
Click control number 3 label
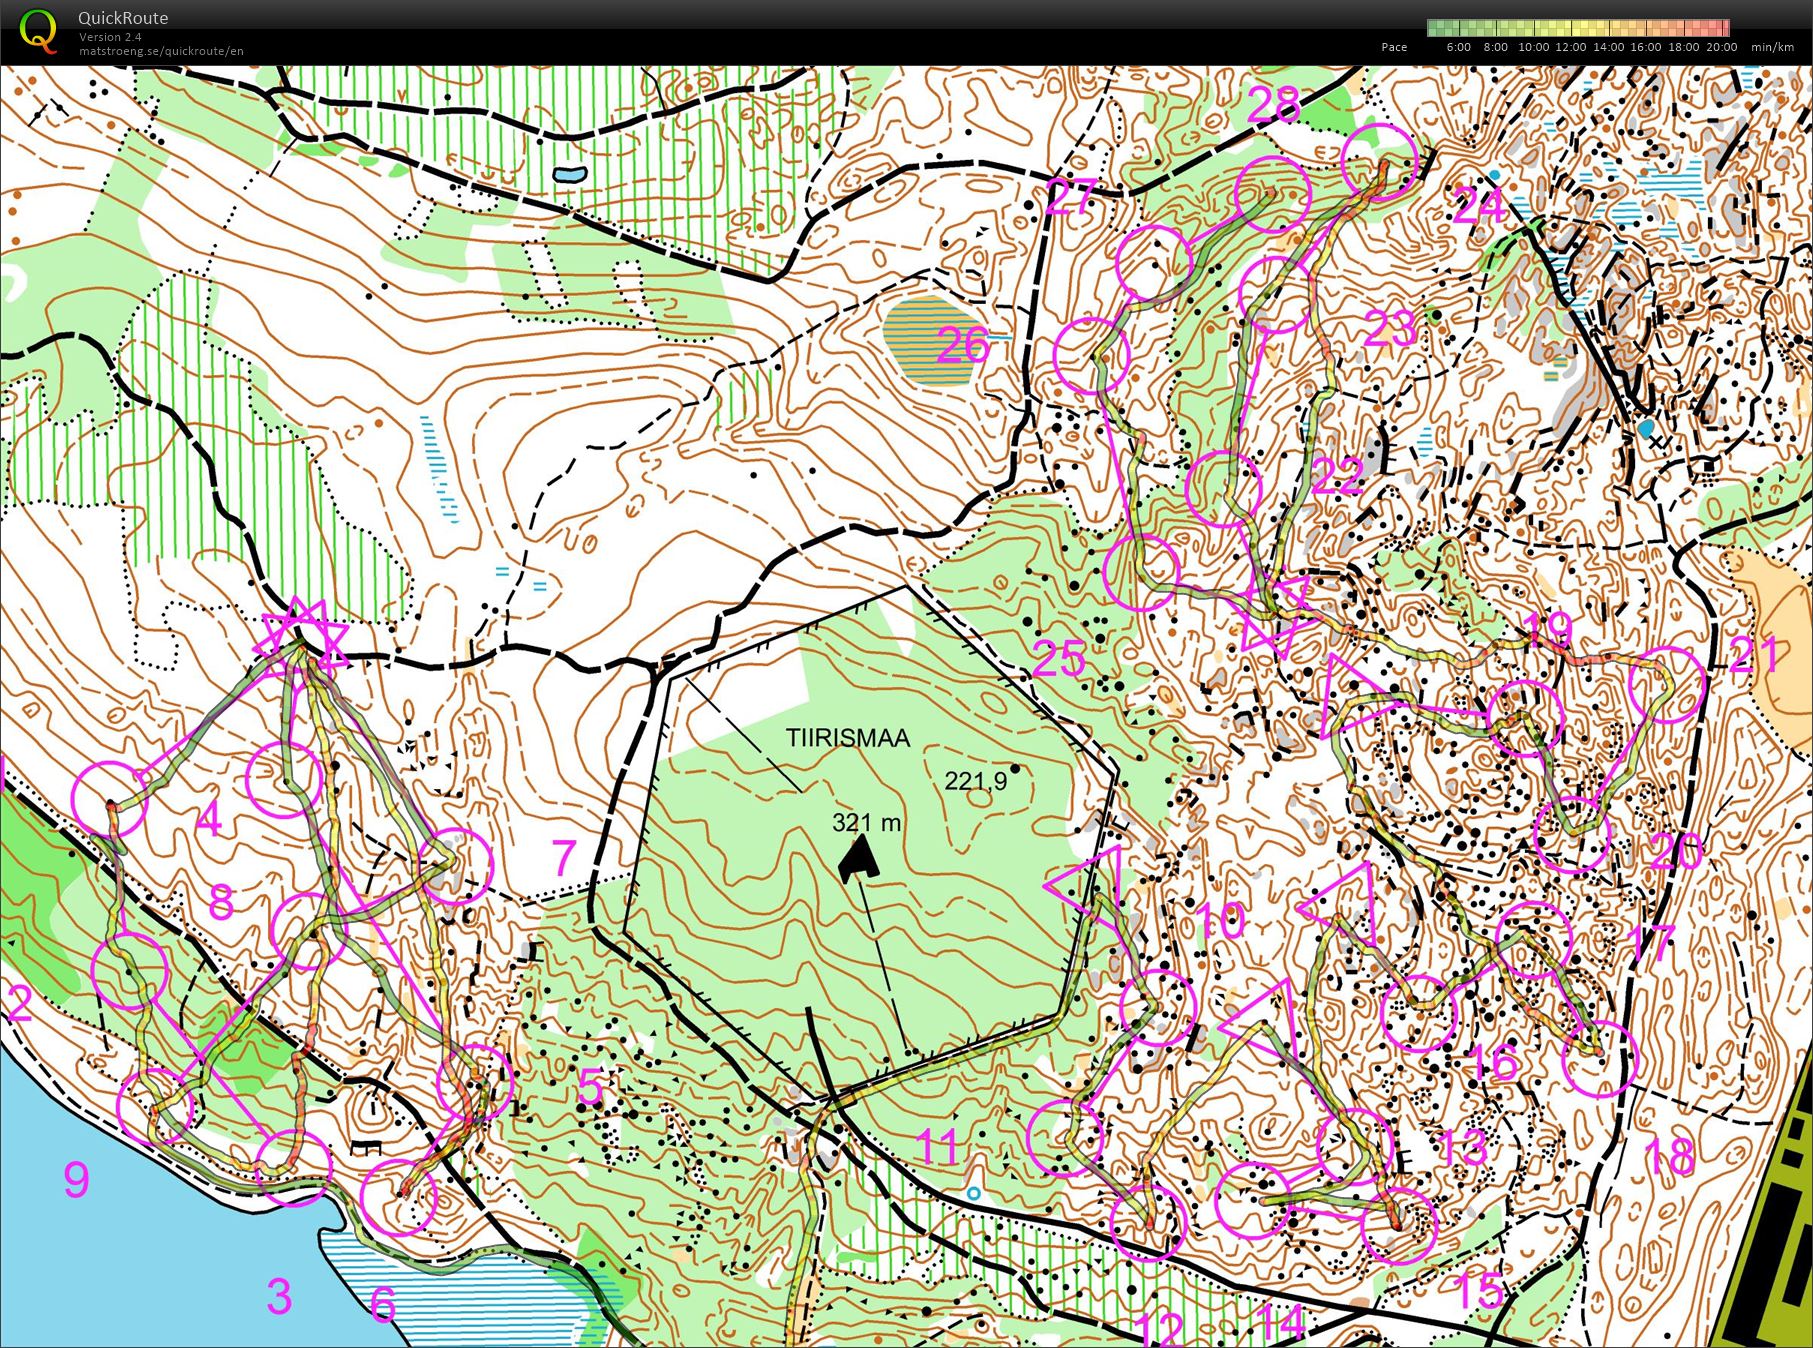coord(279,1297)
